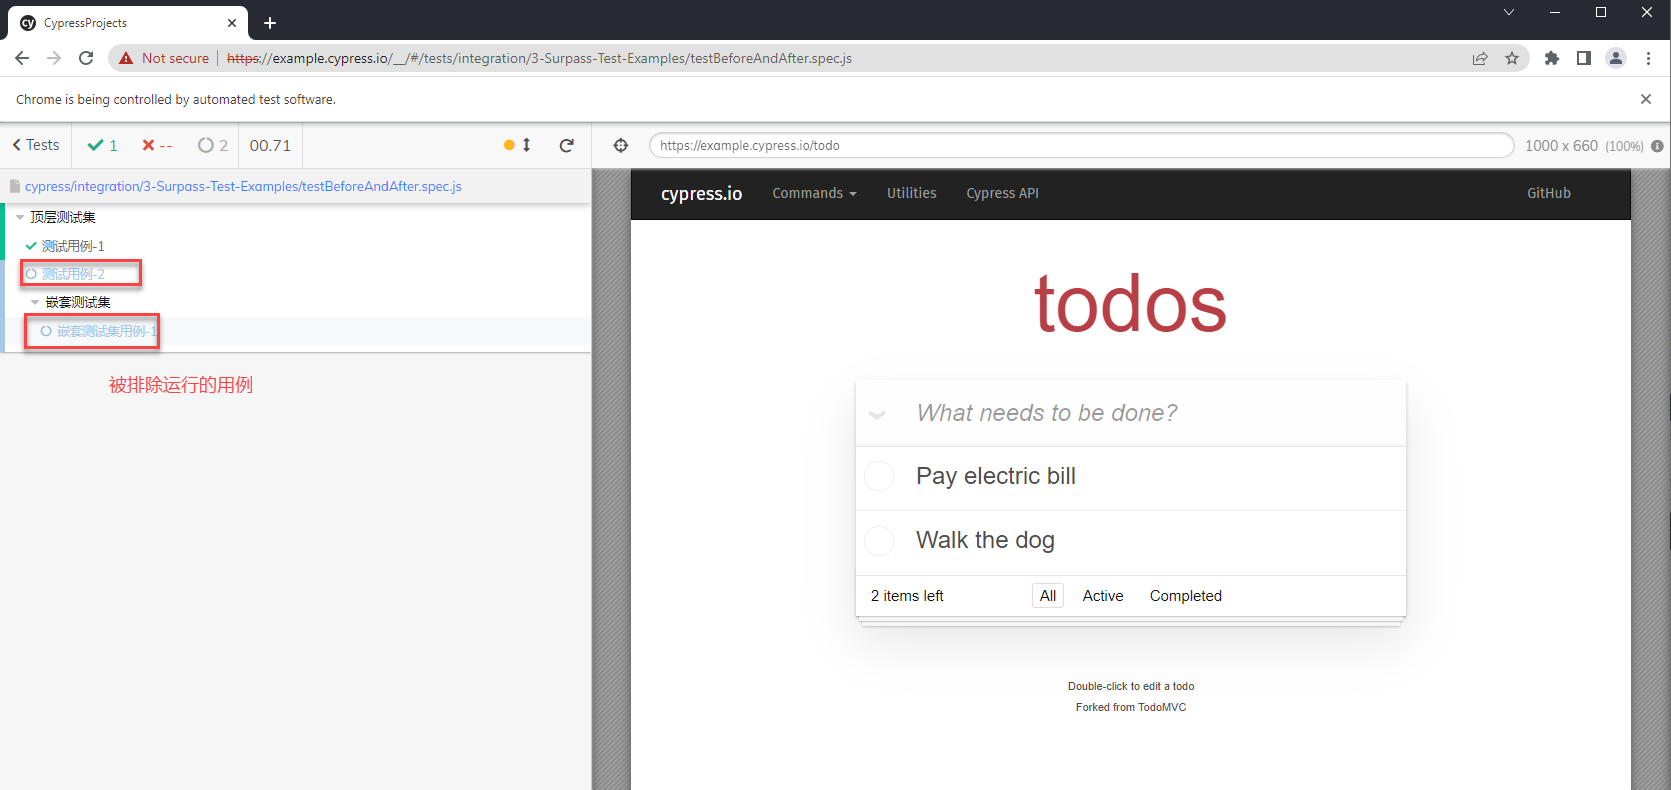Click the browser back arrow

pos(22,58)
